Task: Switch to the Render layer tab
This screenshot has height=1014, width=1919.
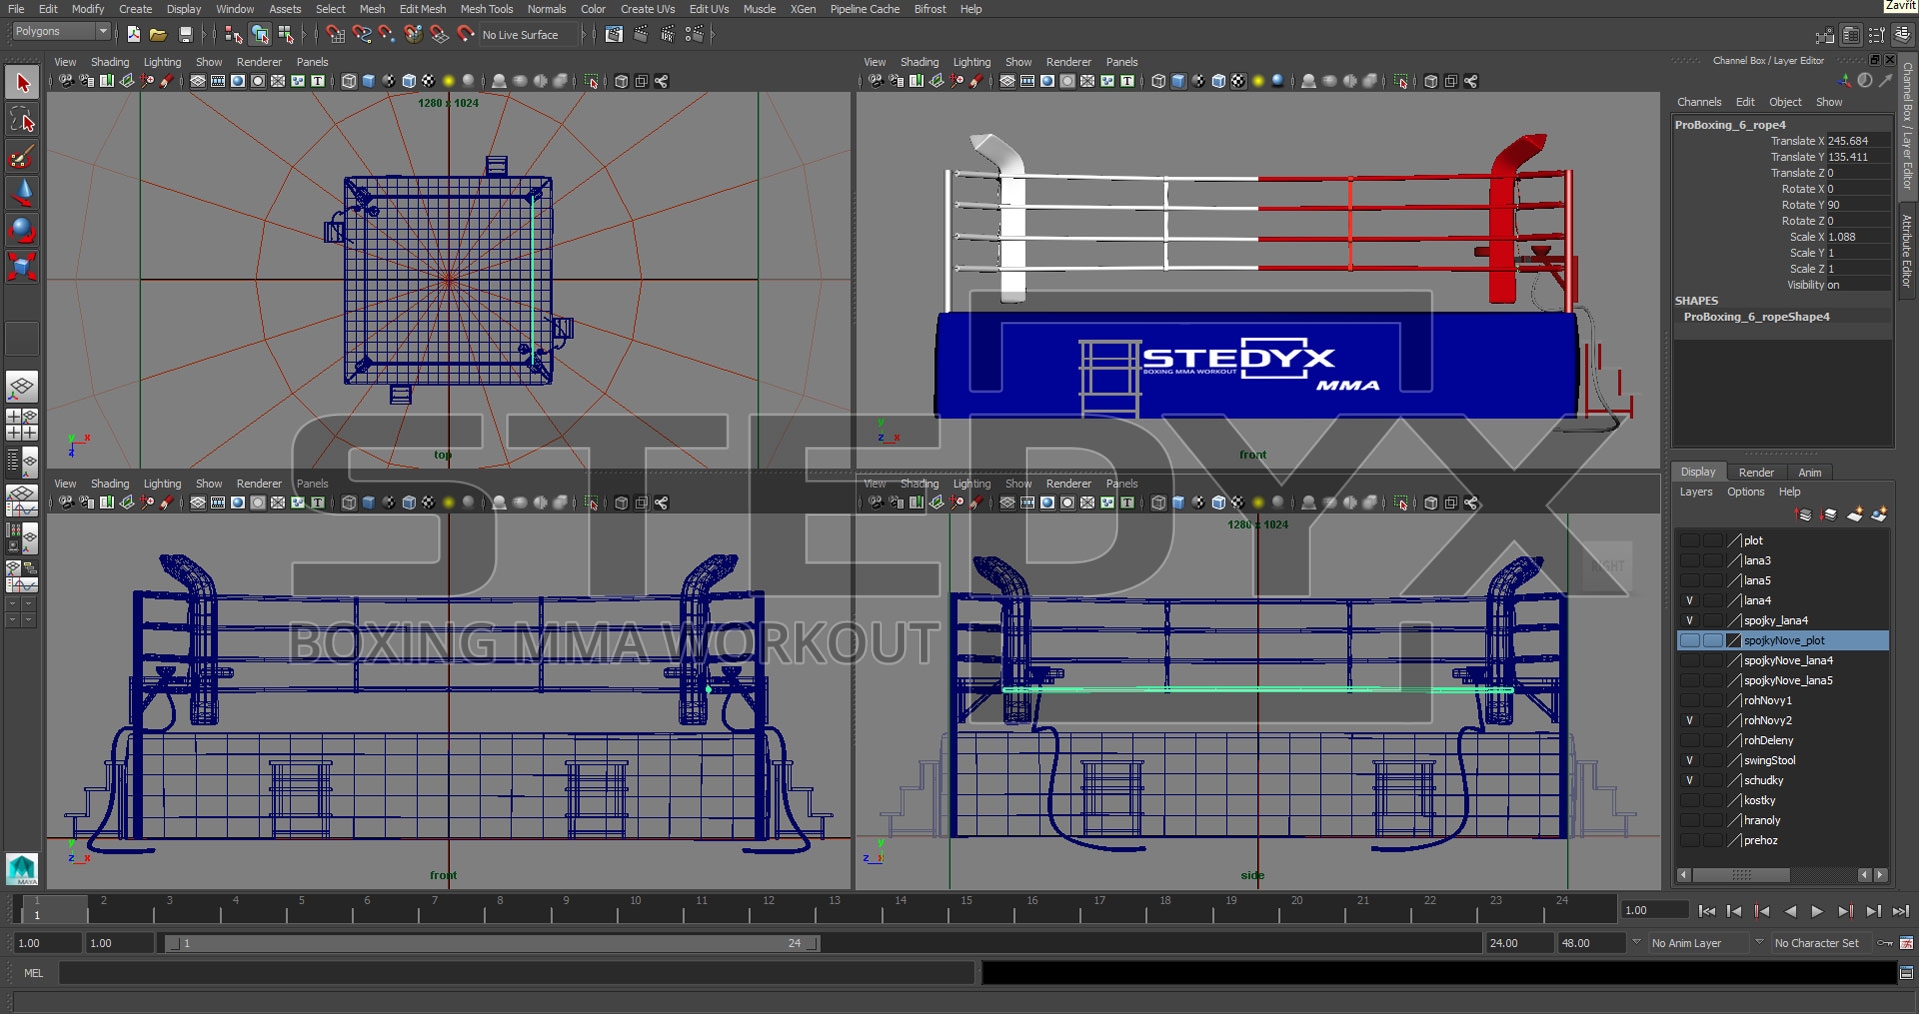Action: pyautogui.click(x=1756, y=472)
